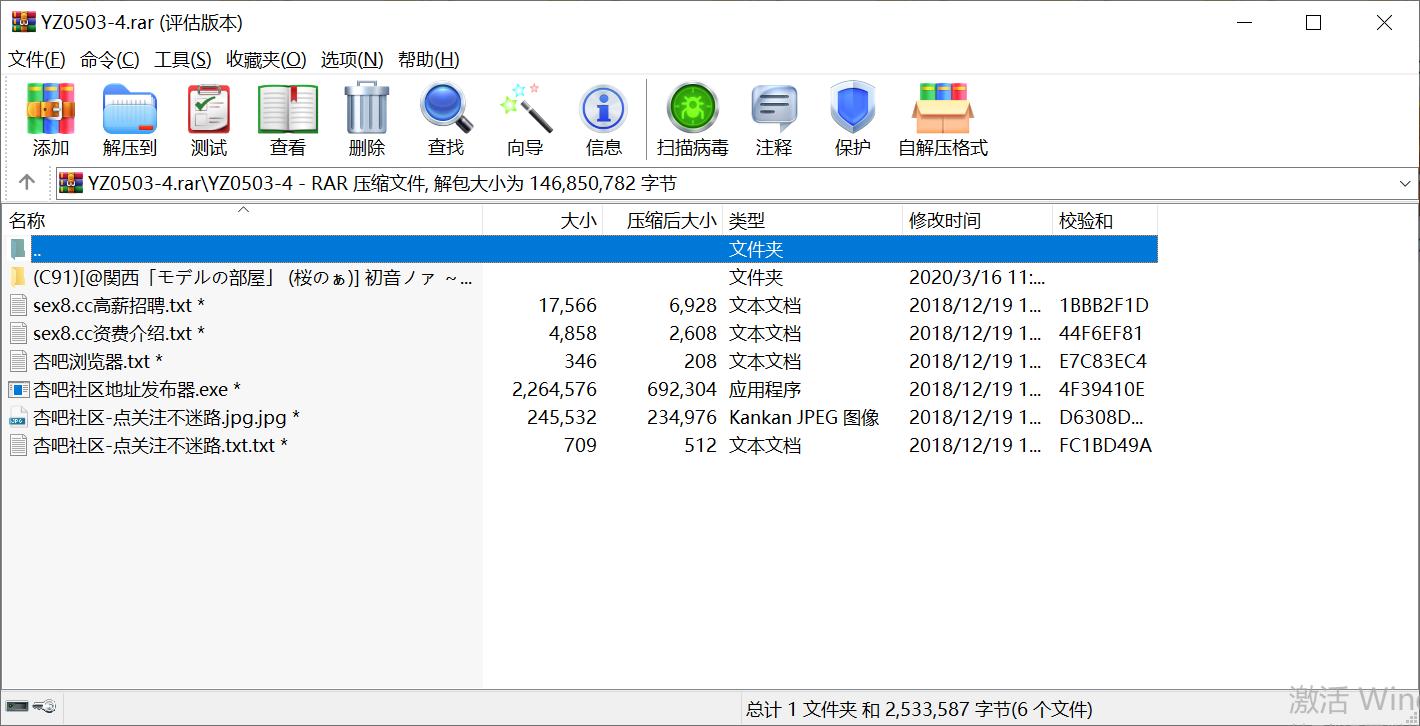This screenshot has width=1420, height=726.
Task: Run the 测试 (Test) archive tool
Action: [209, 120]
